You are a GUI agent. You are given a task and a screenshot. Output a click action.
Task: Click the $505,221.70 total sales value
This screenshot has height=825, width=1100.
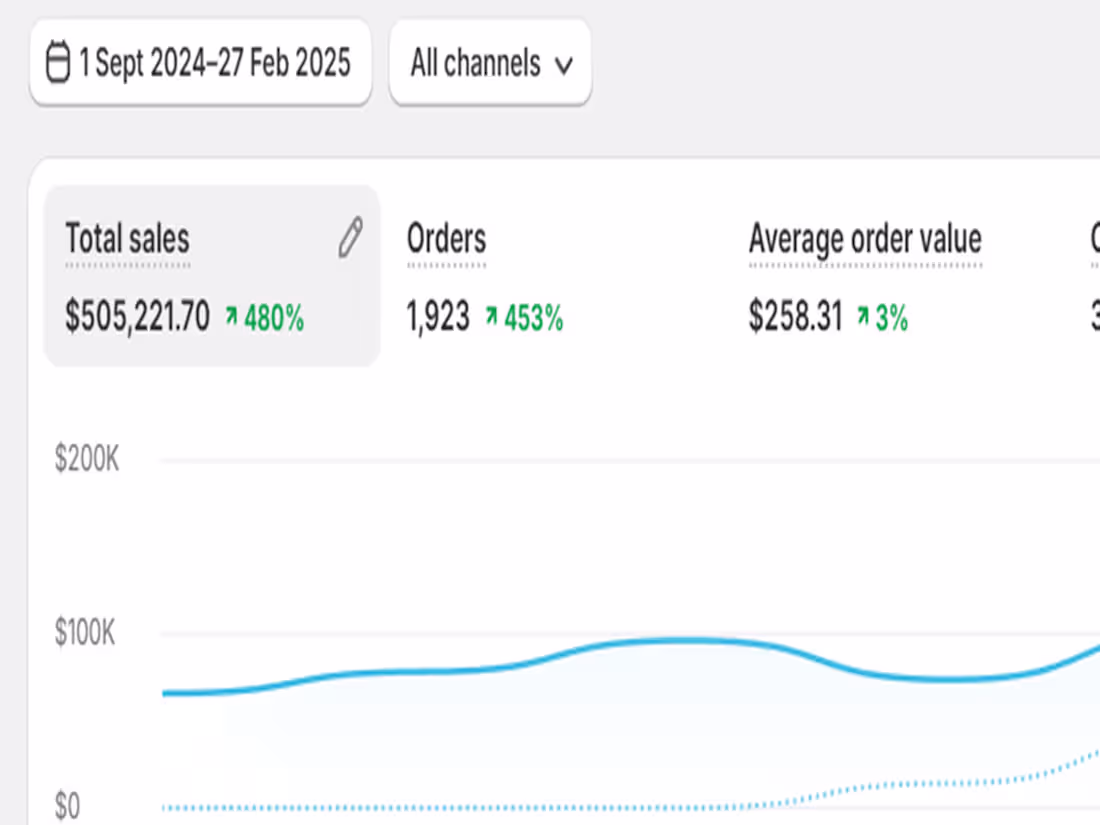coord(136,317)
